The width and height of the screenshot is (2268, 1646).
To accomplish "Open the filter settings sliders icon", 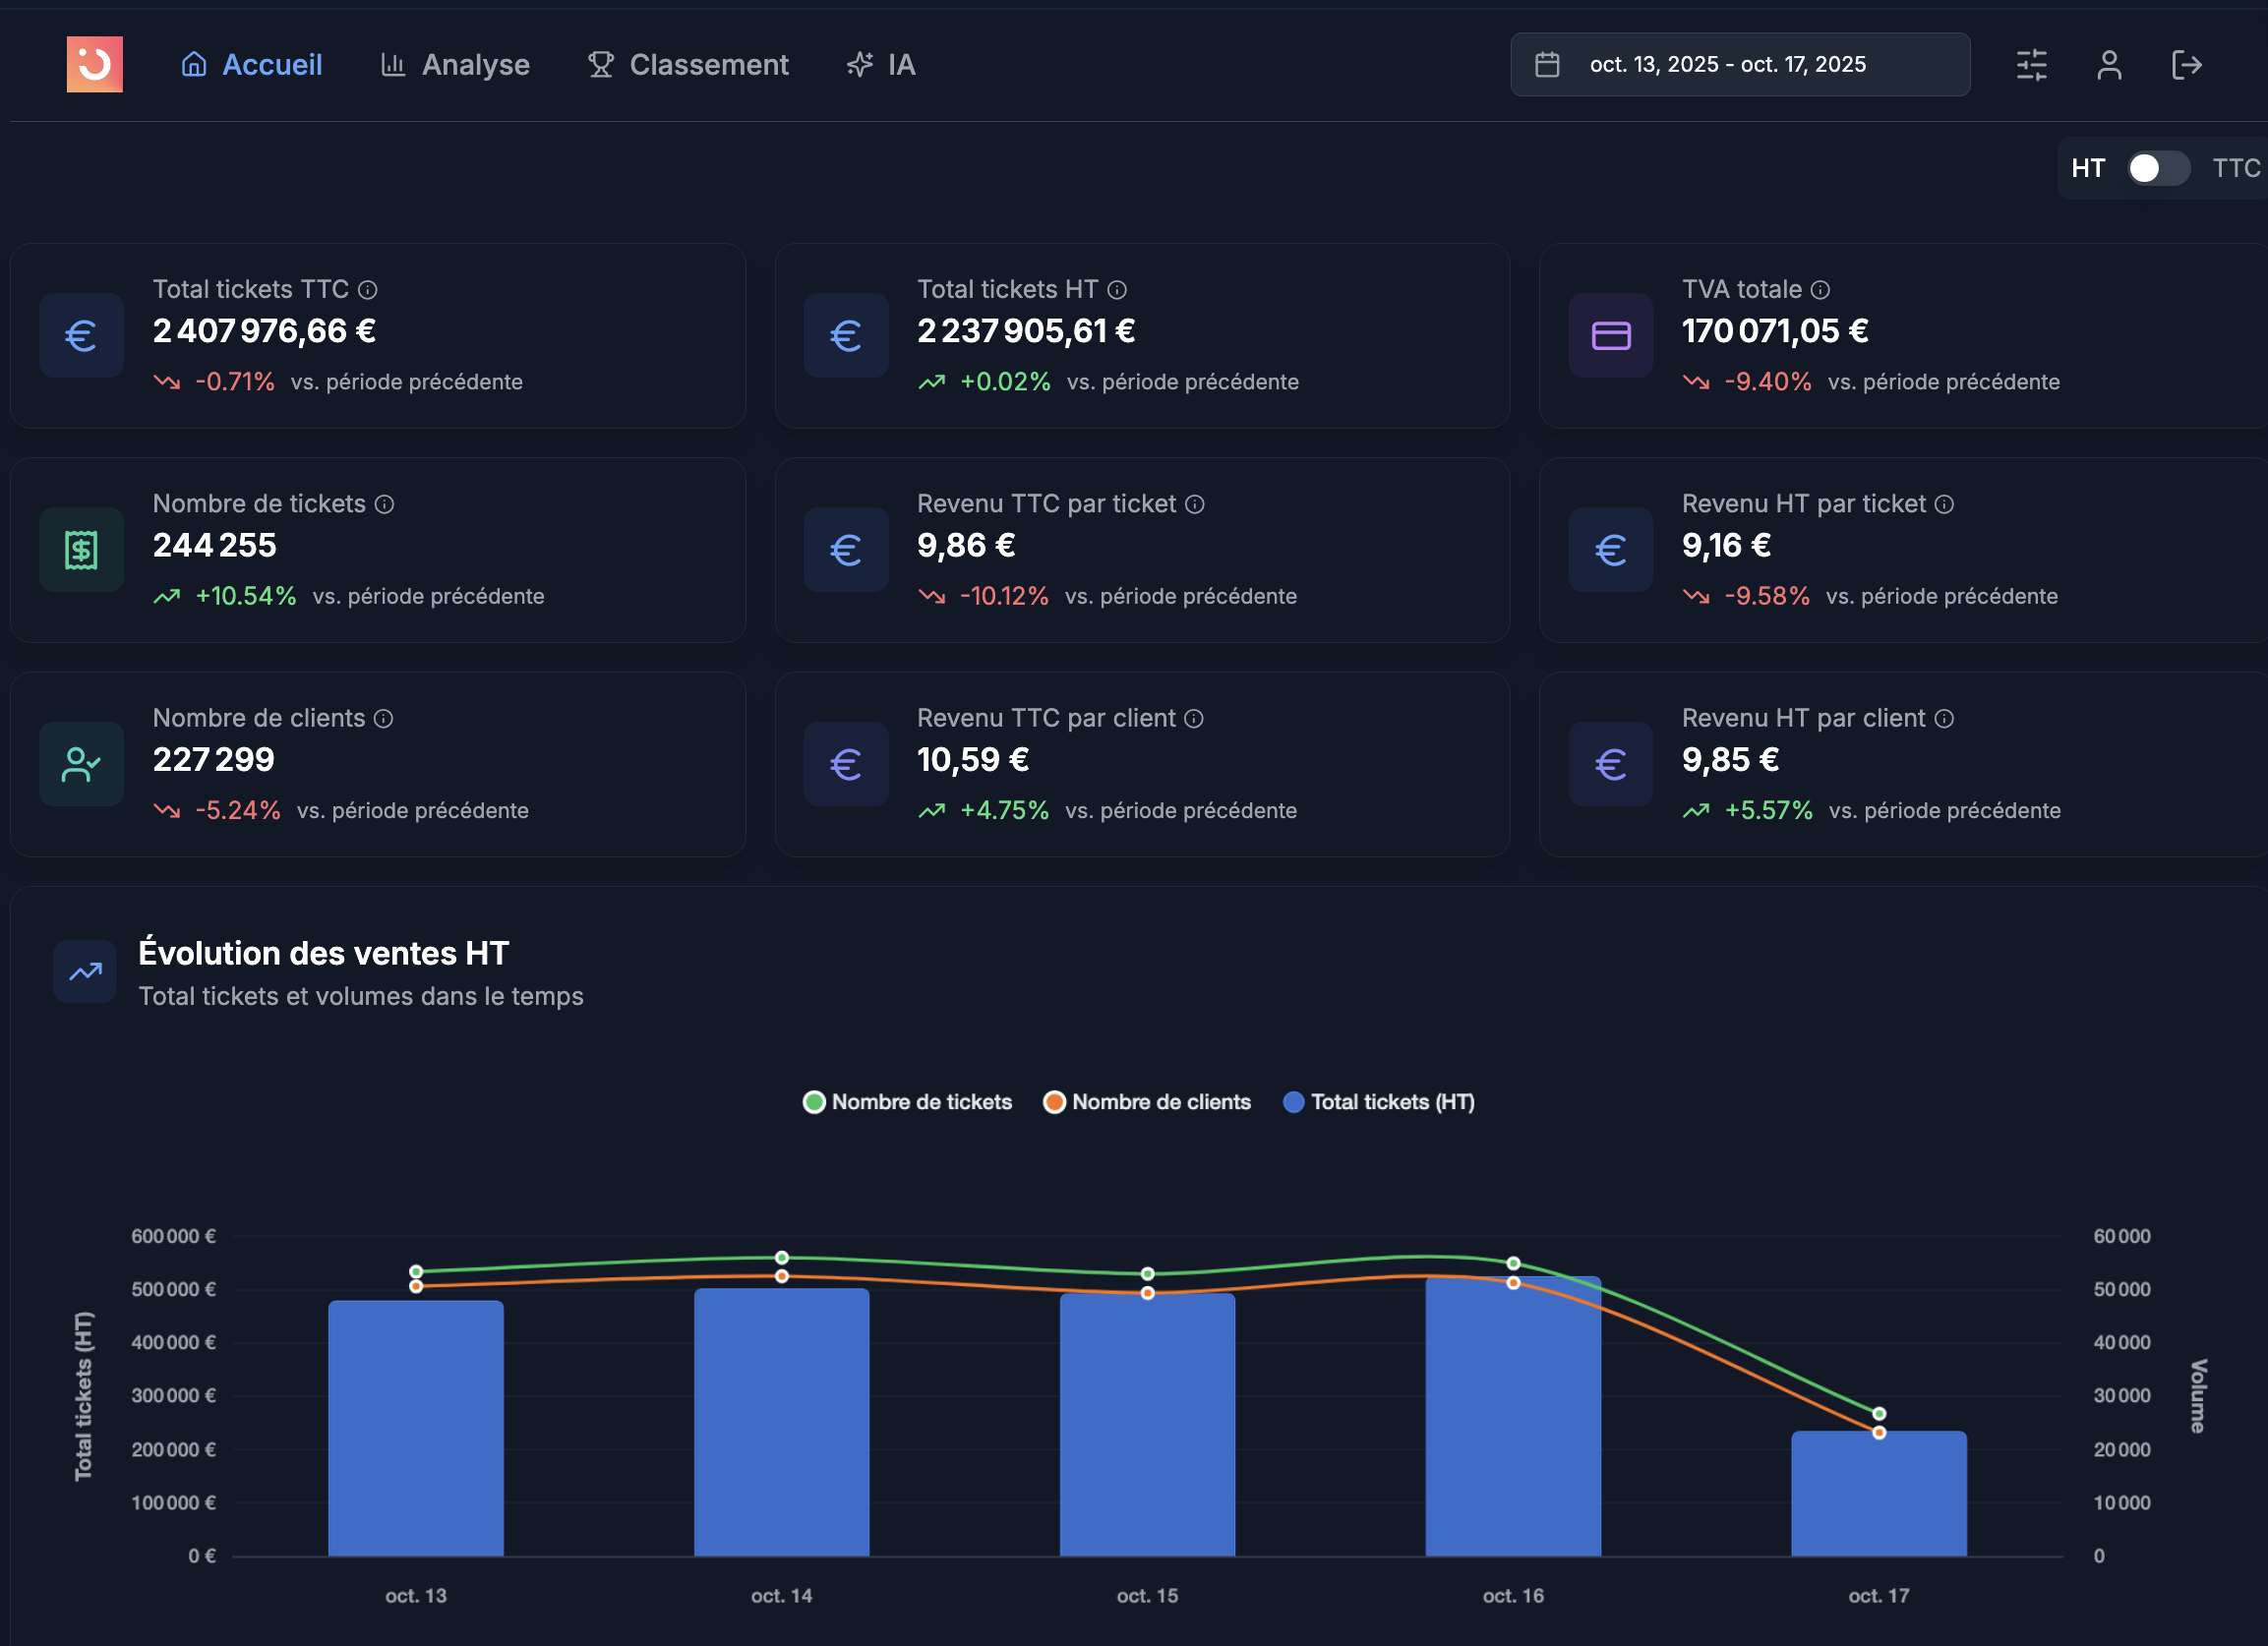I will (2031, 65).
